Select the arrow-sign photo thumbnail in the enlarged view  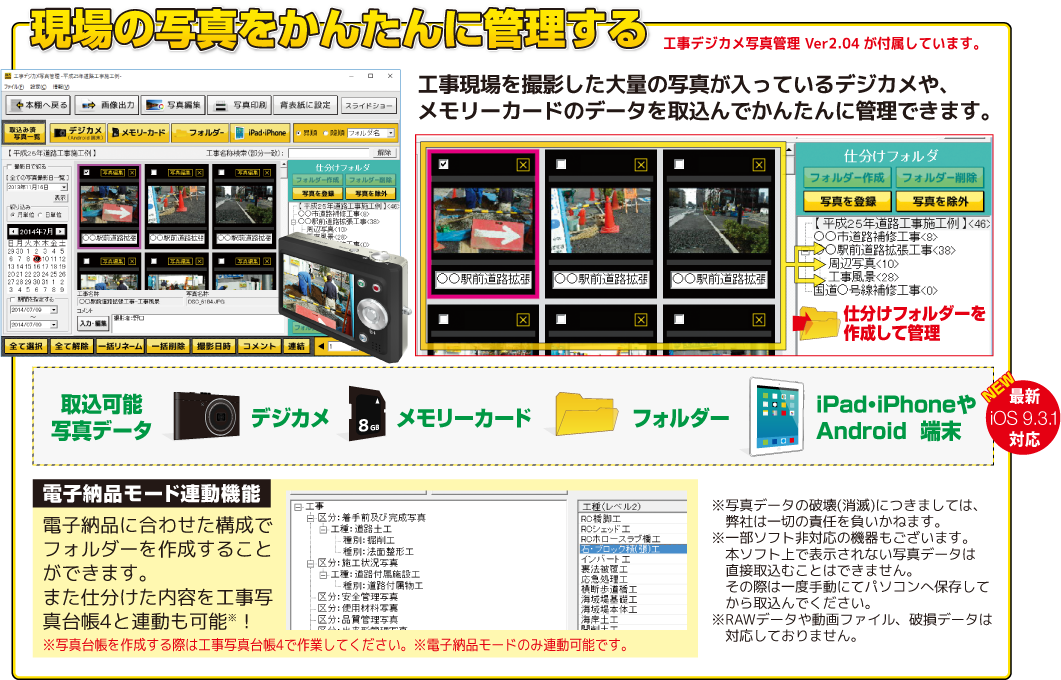coord(482,224)
